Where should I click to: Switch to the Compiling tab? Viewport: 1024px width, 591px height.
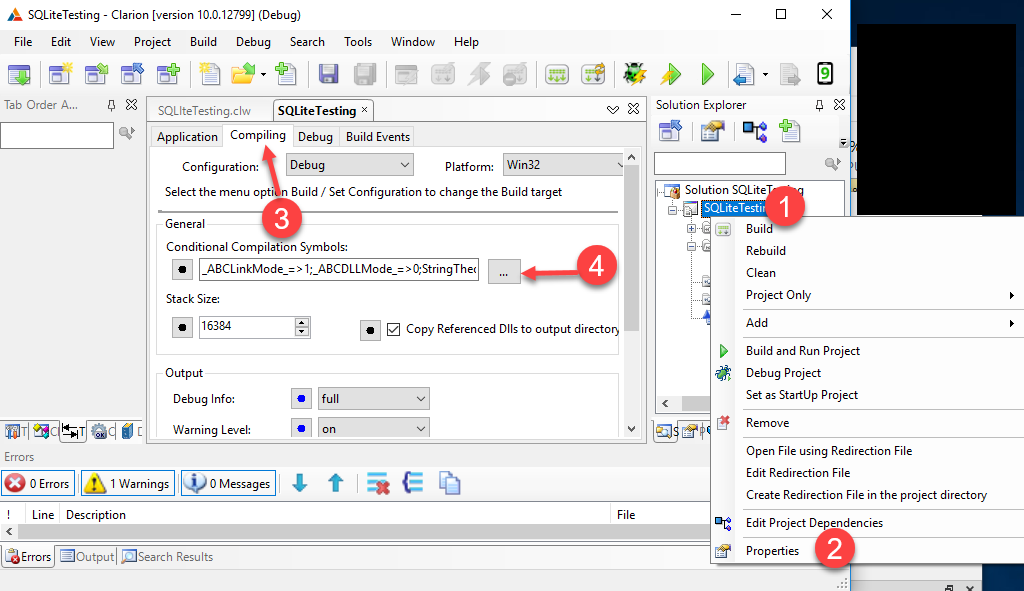(257, 136)
